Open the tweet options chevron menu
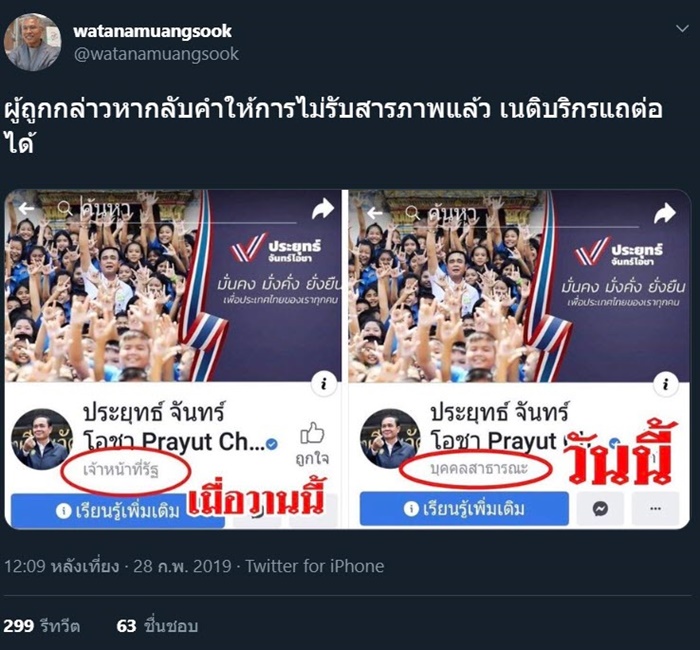Viewport: 700px width, 650px height. pos(682,29)
